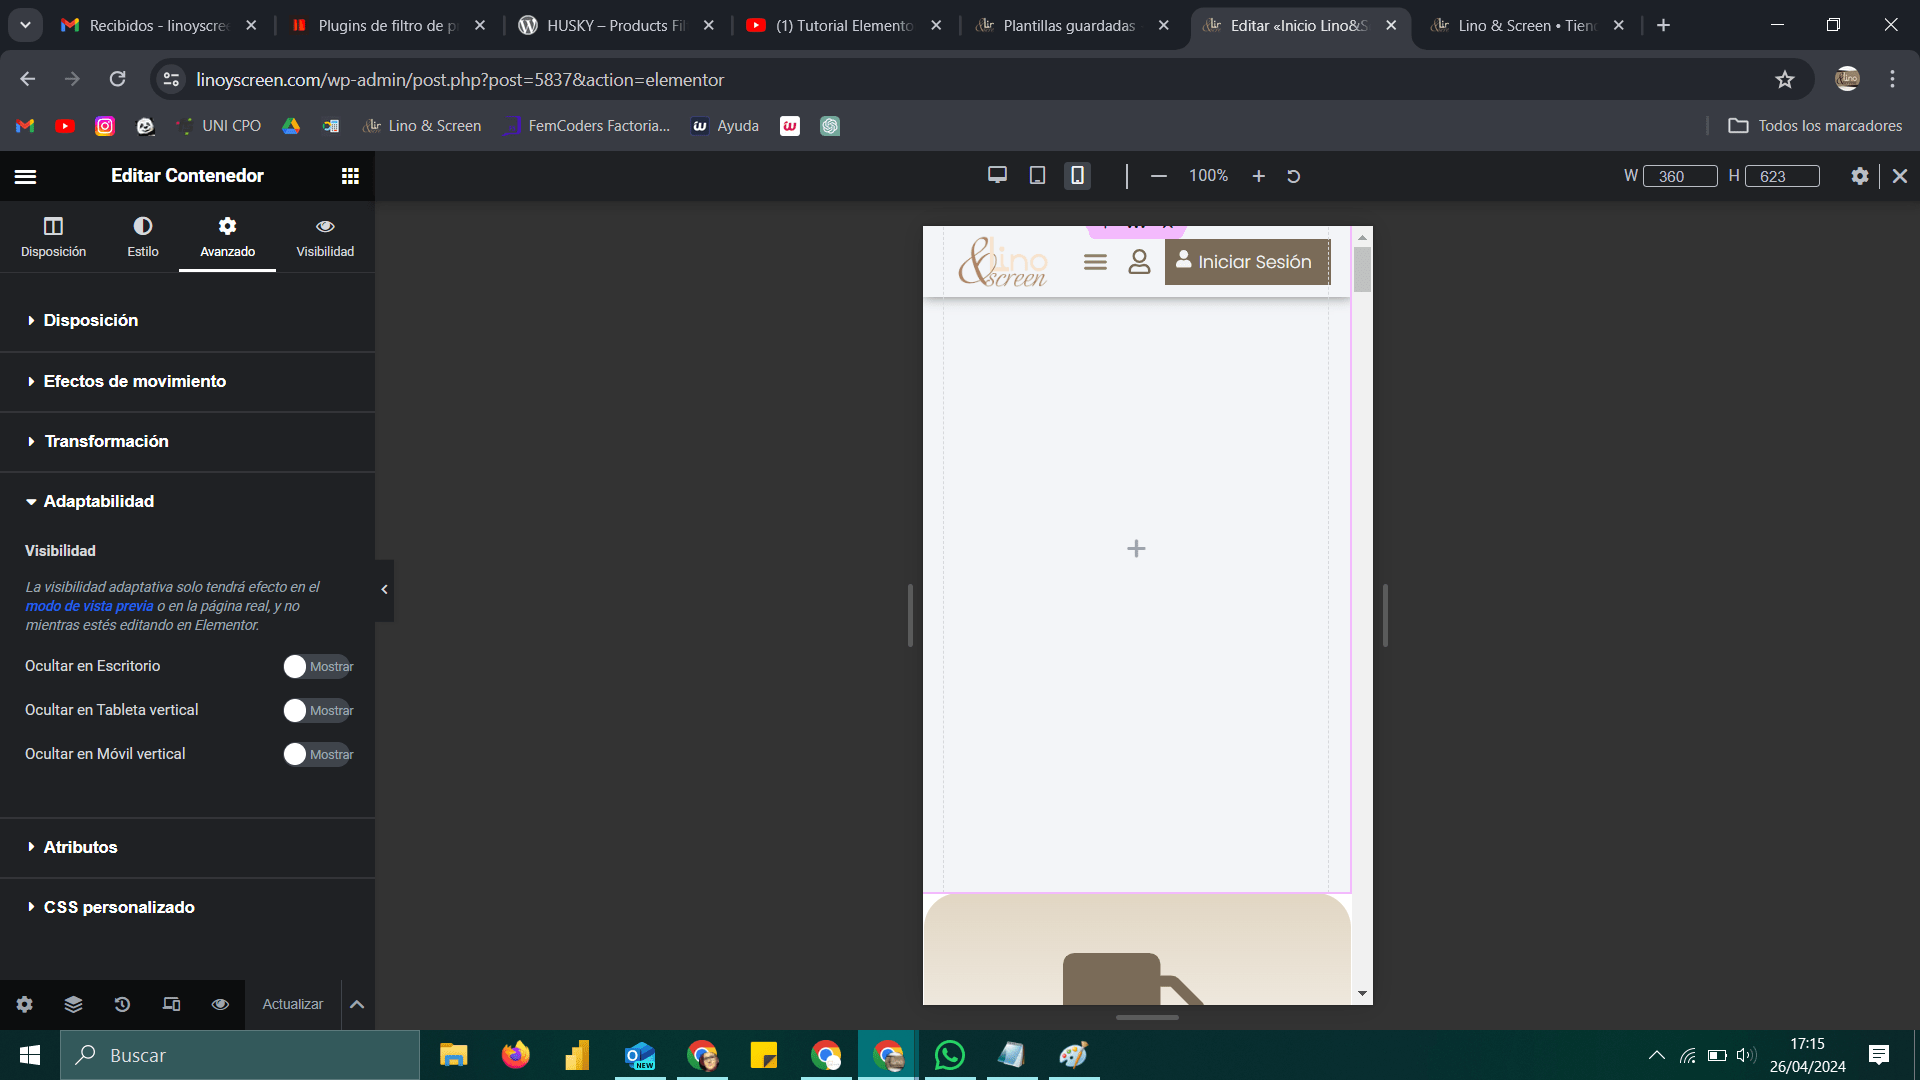The image size is (1920, 1080).
Task: Preview changes with the eye icon
Action: [x=220, y=1004]
